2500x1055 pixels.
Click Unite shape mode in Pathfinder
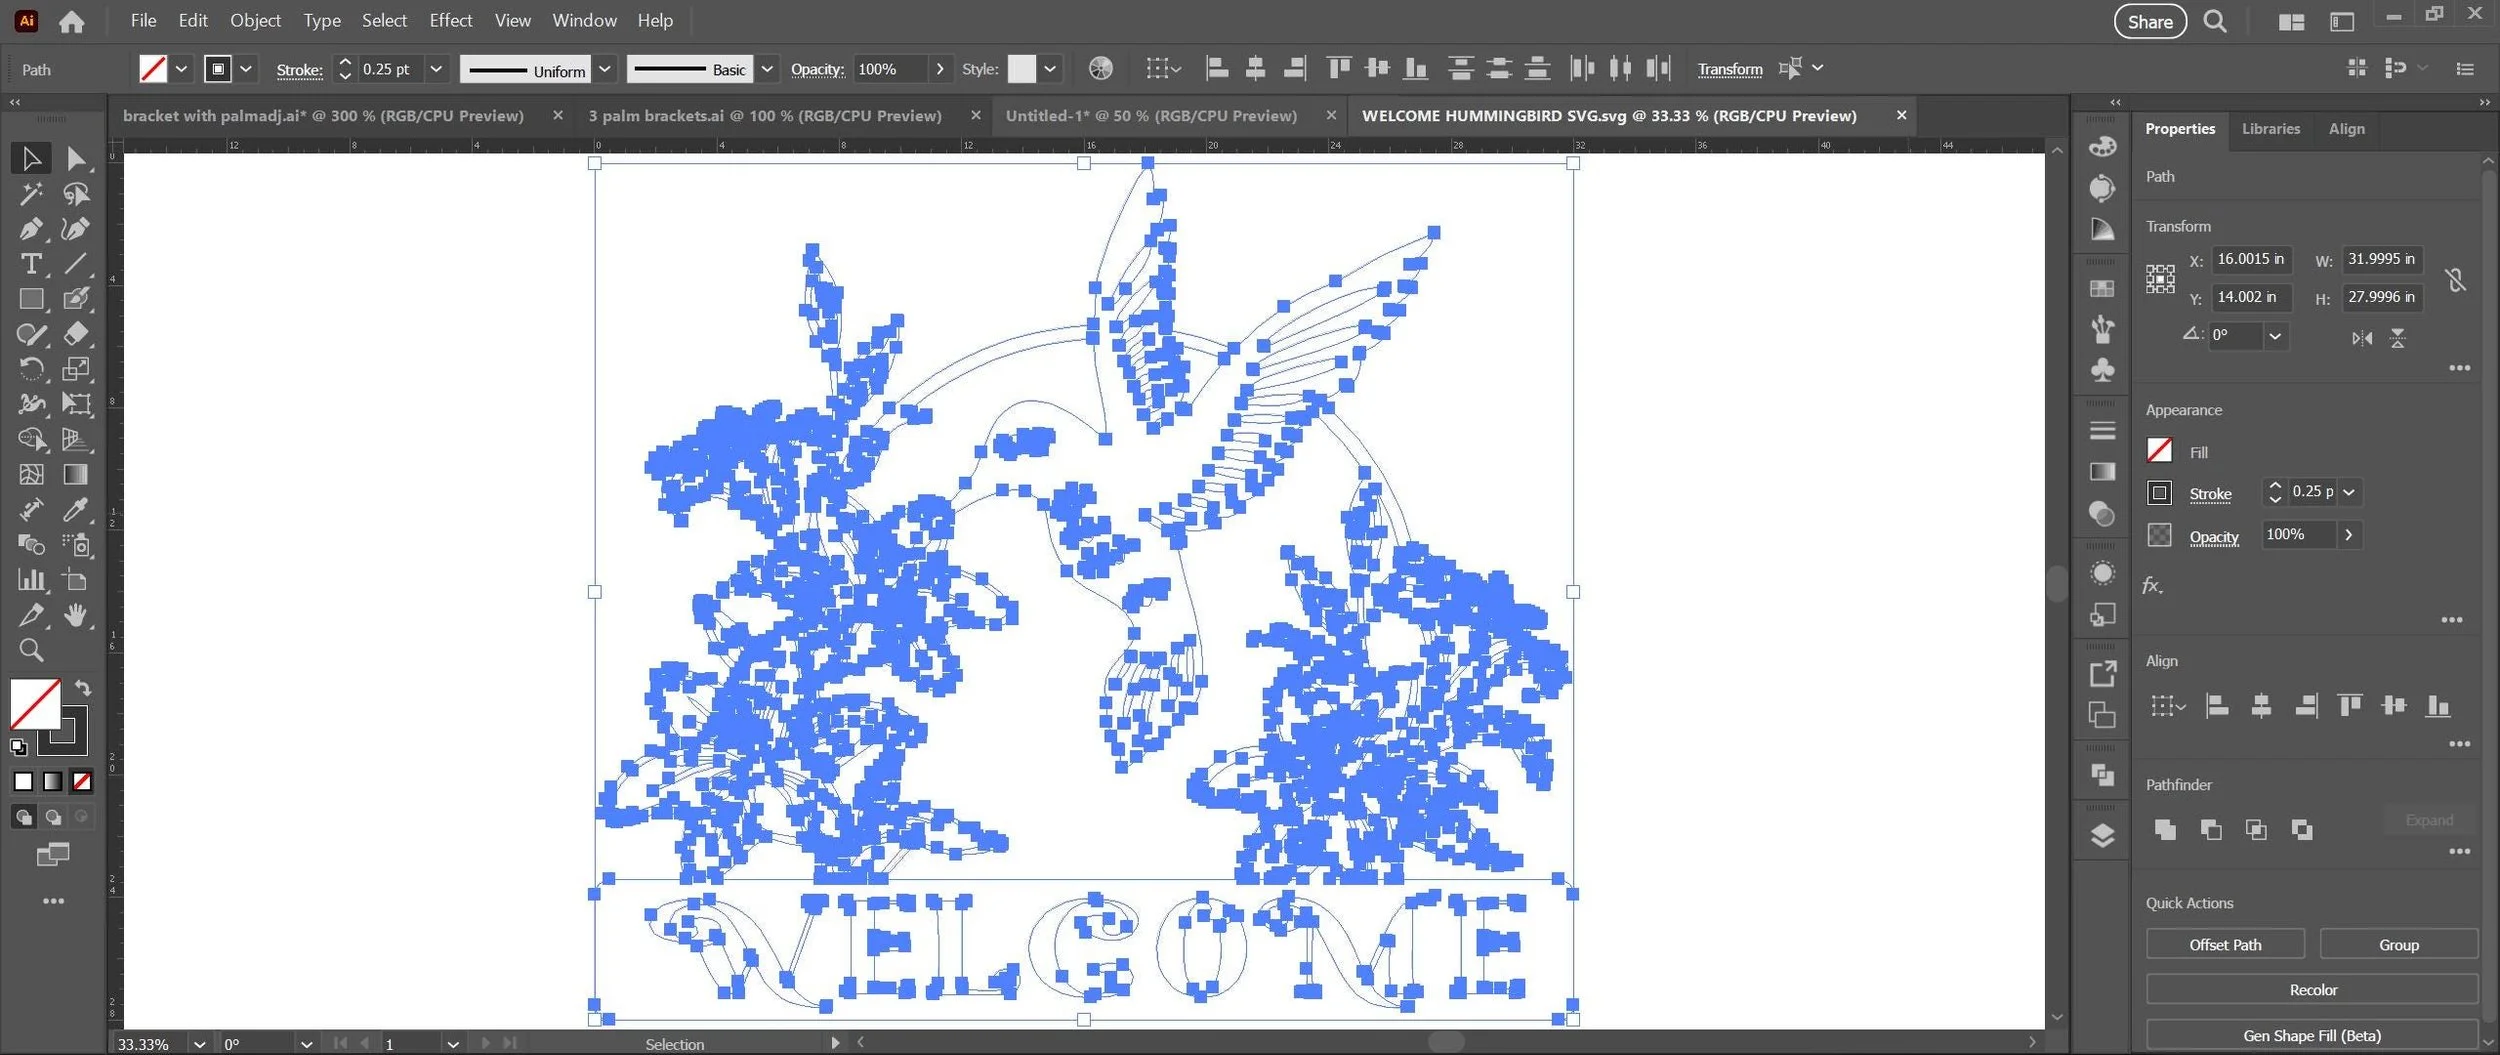click(2165, 829)
